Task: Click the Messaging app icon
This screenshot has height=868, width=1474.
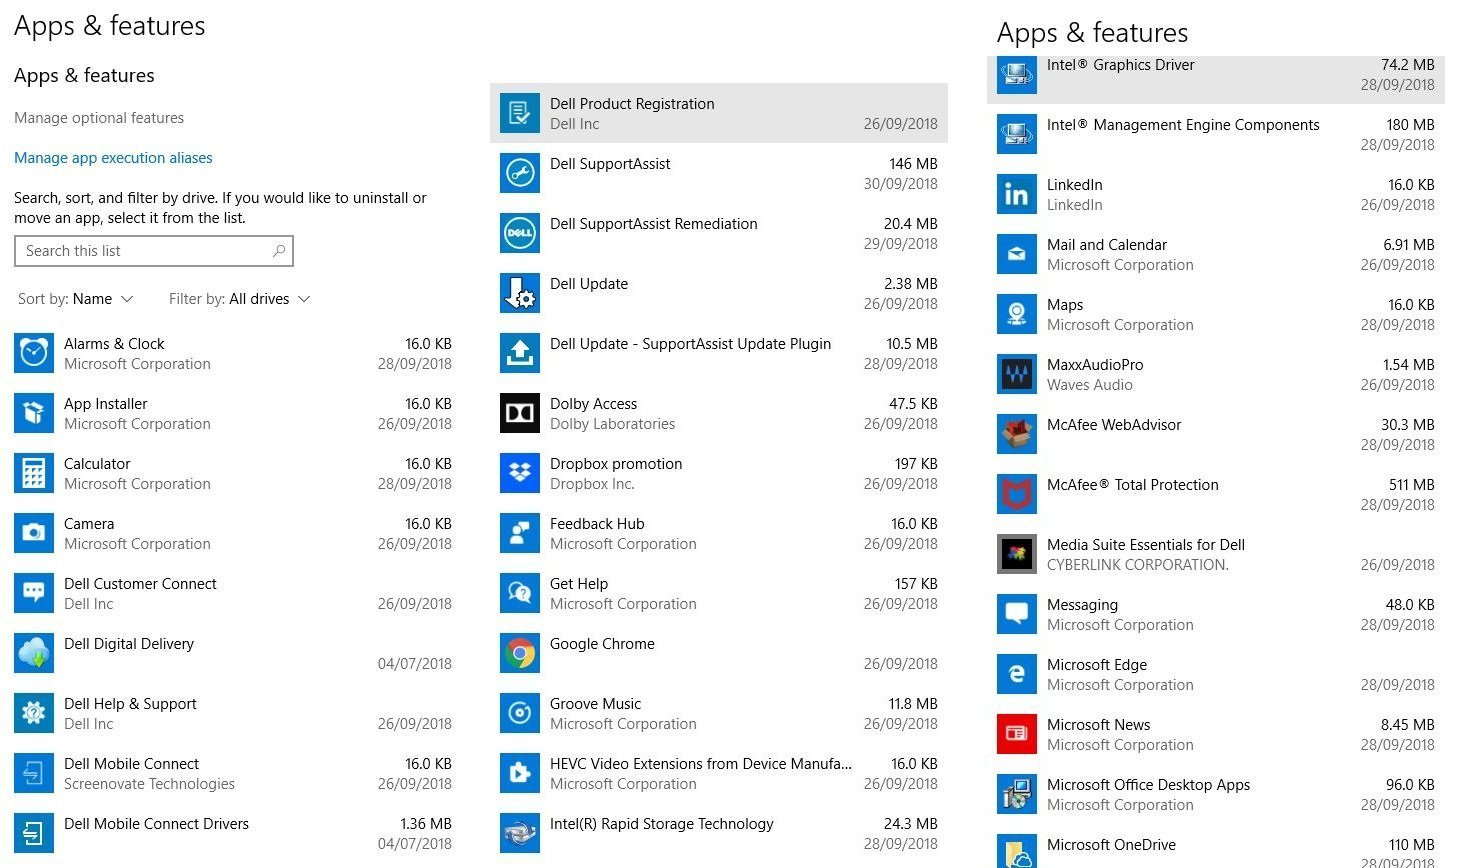Action: click(1017, 614)
